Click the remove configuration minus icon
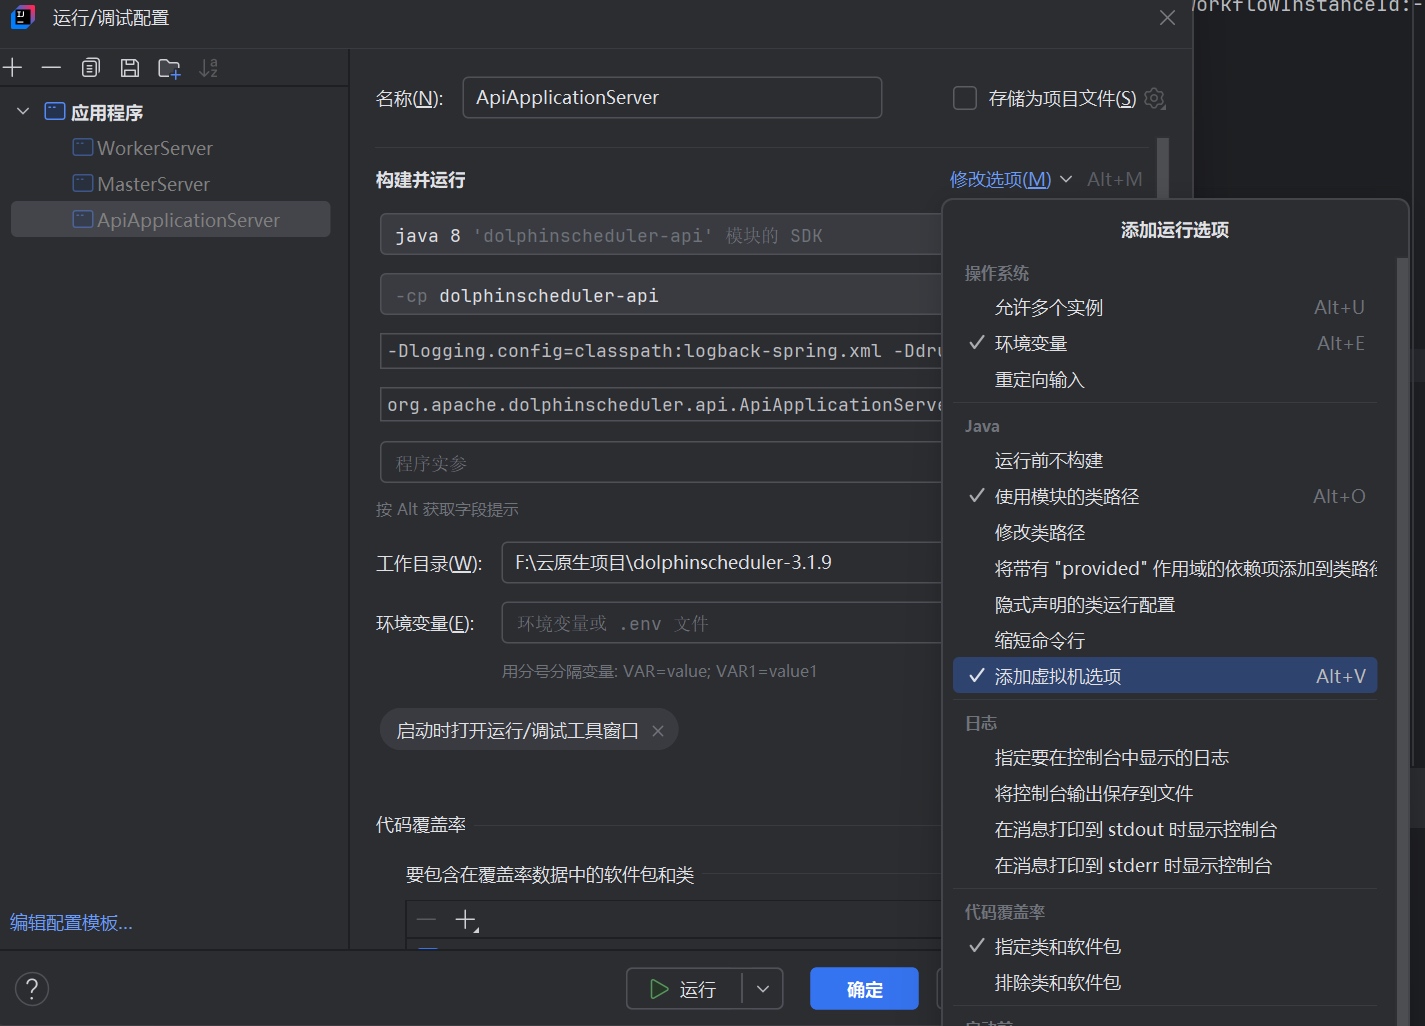The width and height of the screenshot is (1425, 1026). [51, 68]
